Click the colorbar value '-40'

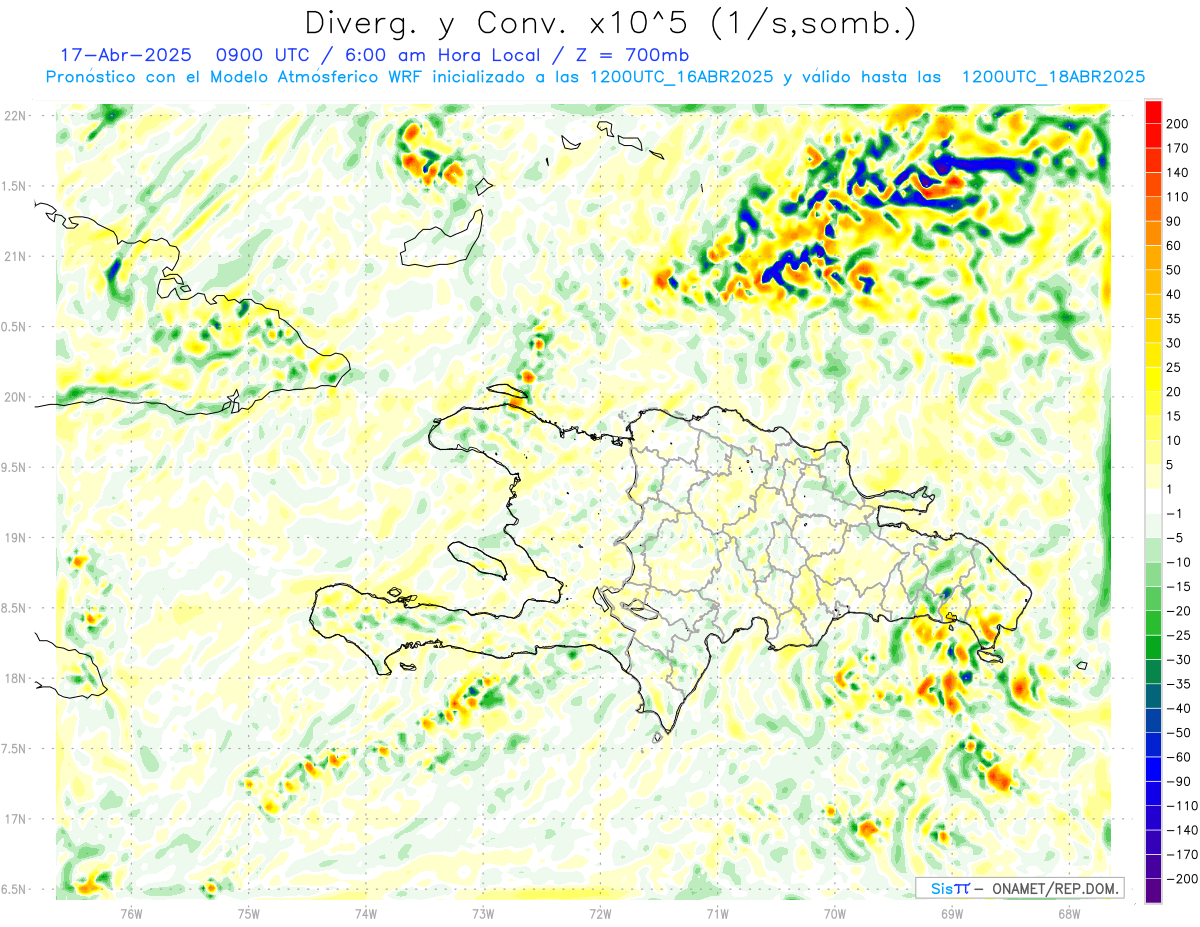pyautogui.click(x=1178, y=707)
